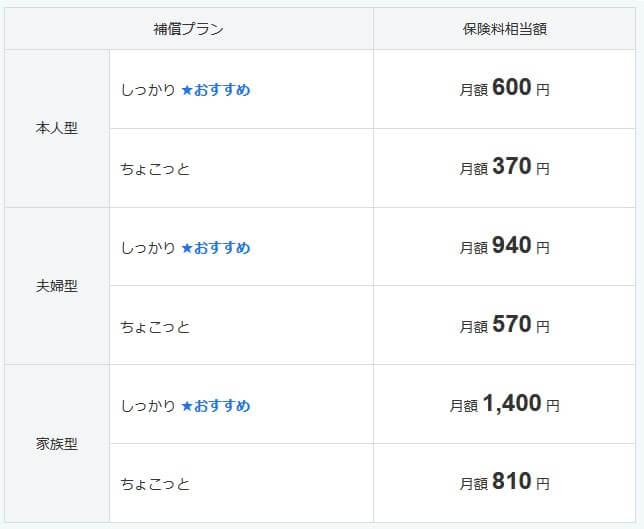Select the 夫婦型 row header
This screenshot has width=644, height=529.
[56, 287]
